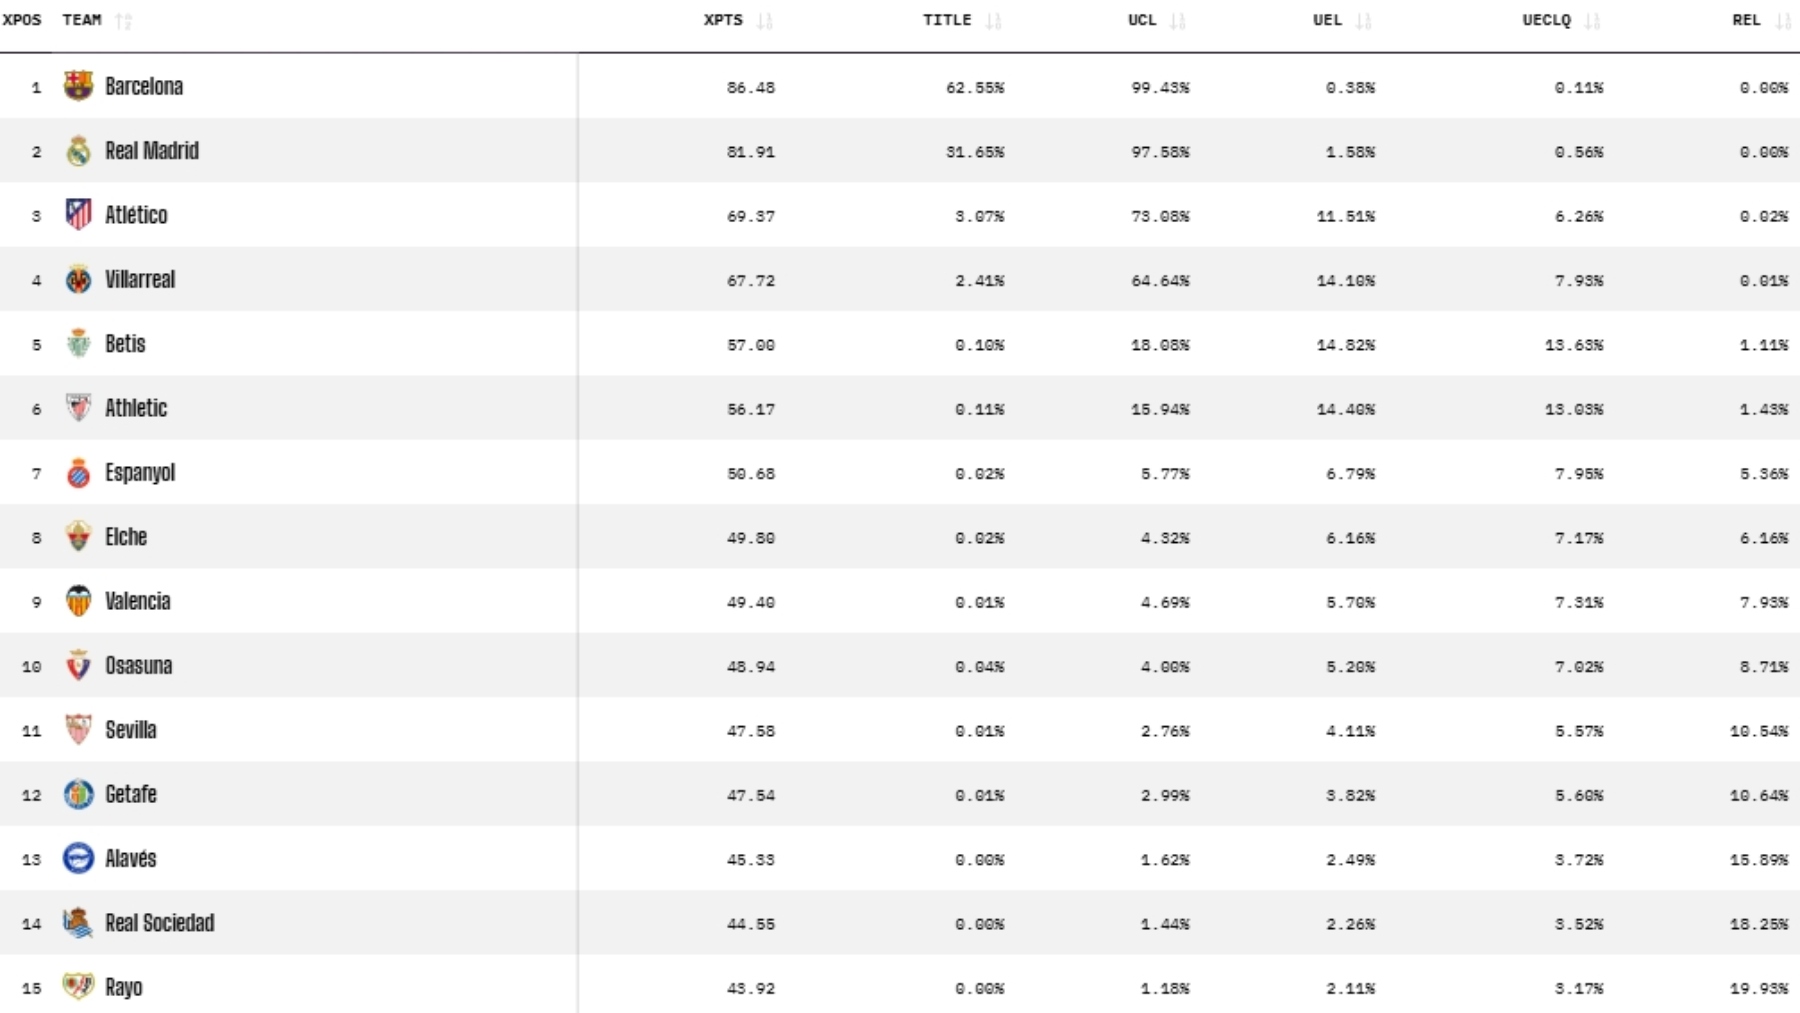Sort by XPTS using sort arrows
Screen dimensions: 1800x1013
coord(765,21)
